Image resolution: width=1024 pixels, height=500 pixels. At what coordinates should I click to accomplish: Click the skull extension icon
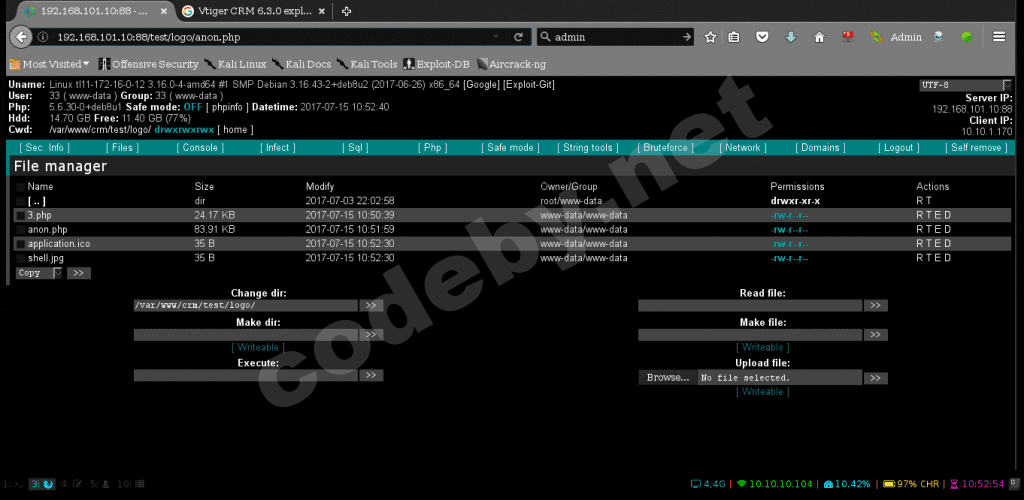coord(938,37)
